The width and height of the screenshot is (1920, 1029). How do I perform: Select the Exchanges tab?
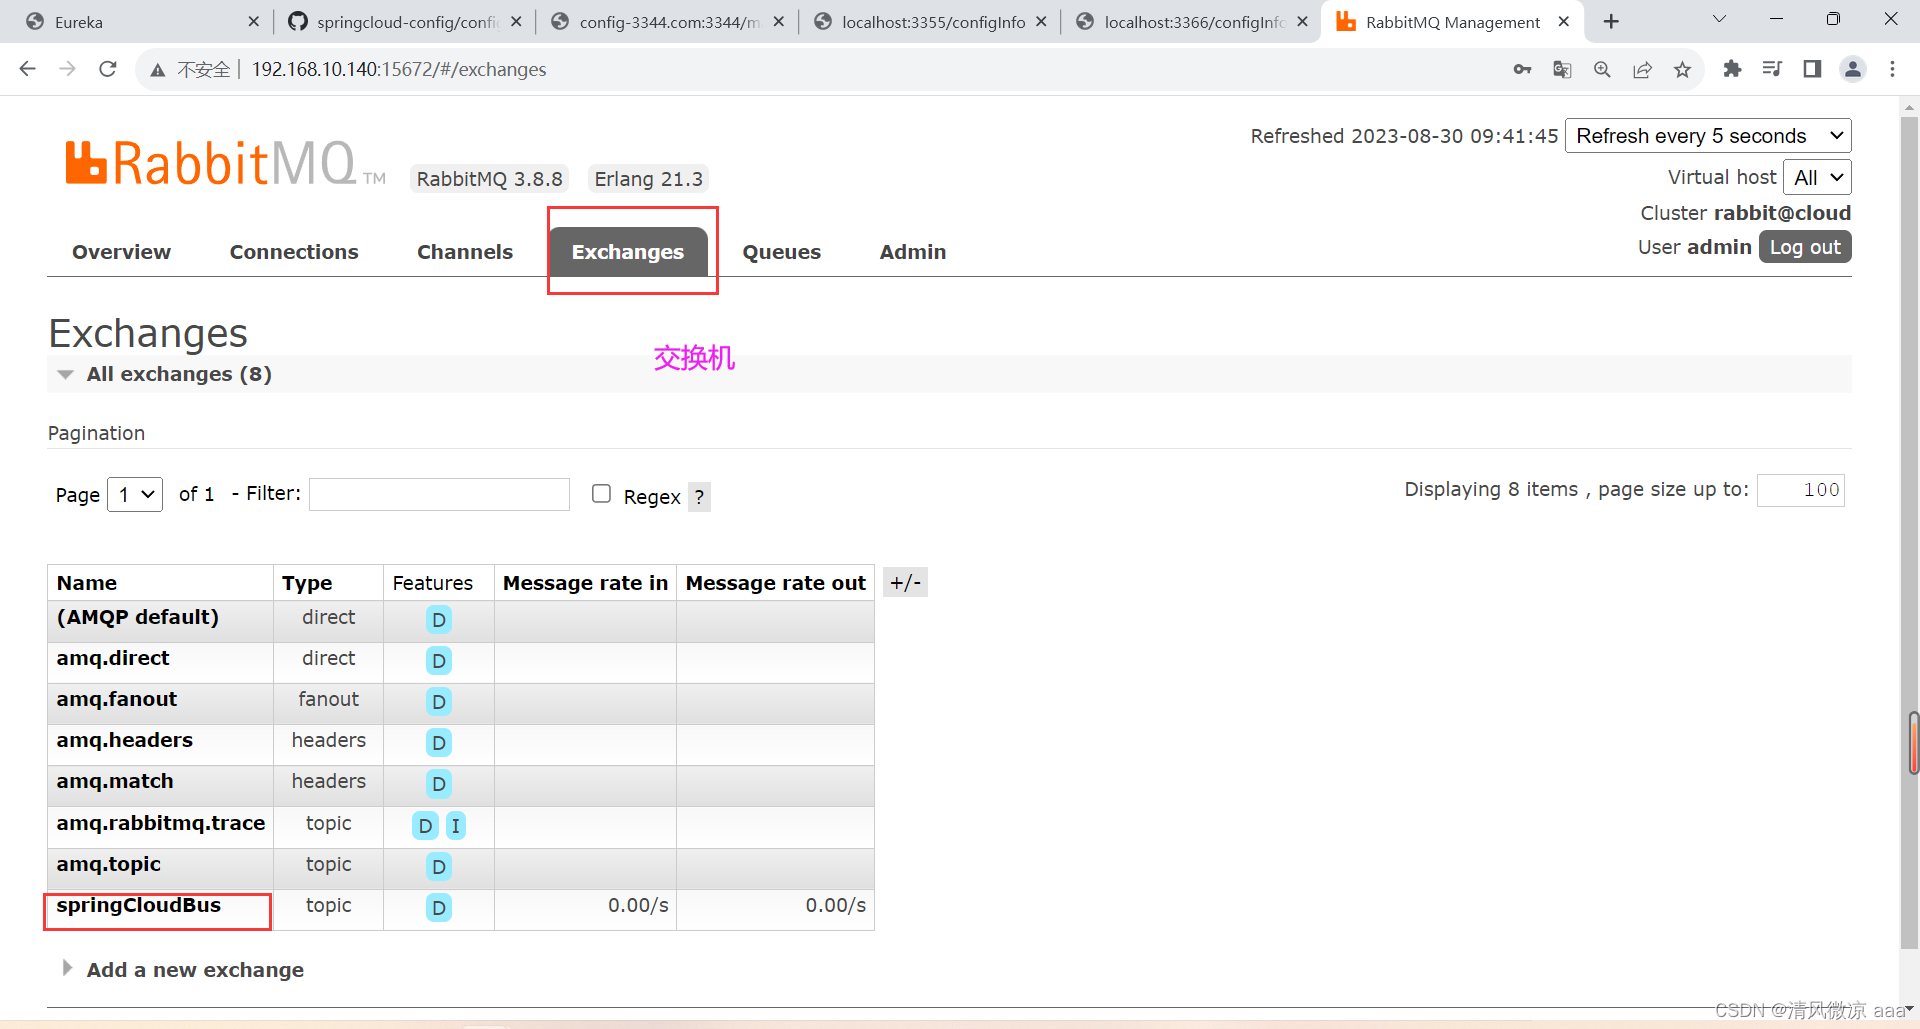628,252
